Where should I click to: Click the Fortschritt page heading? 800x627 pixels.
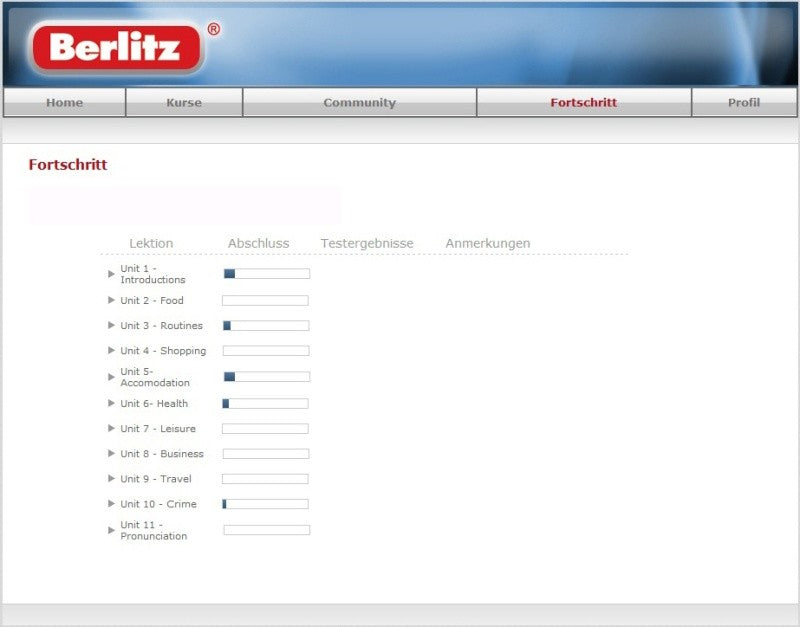click(68, 164)
